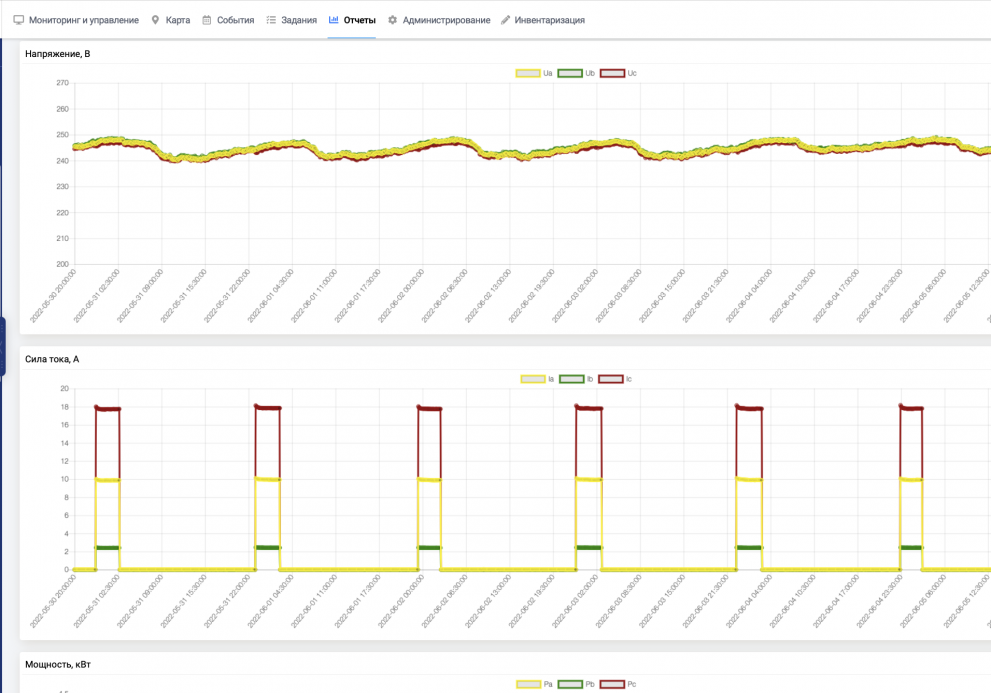Image resolution: width=991 pixels, height=693 pixels.
Task: Click the calendar icon beside События
Action: 207,20
